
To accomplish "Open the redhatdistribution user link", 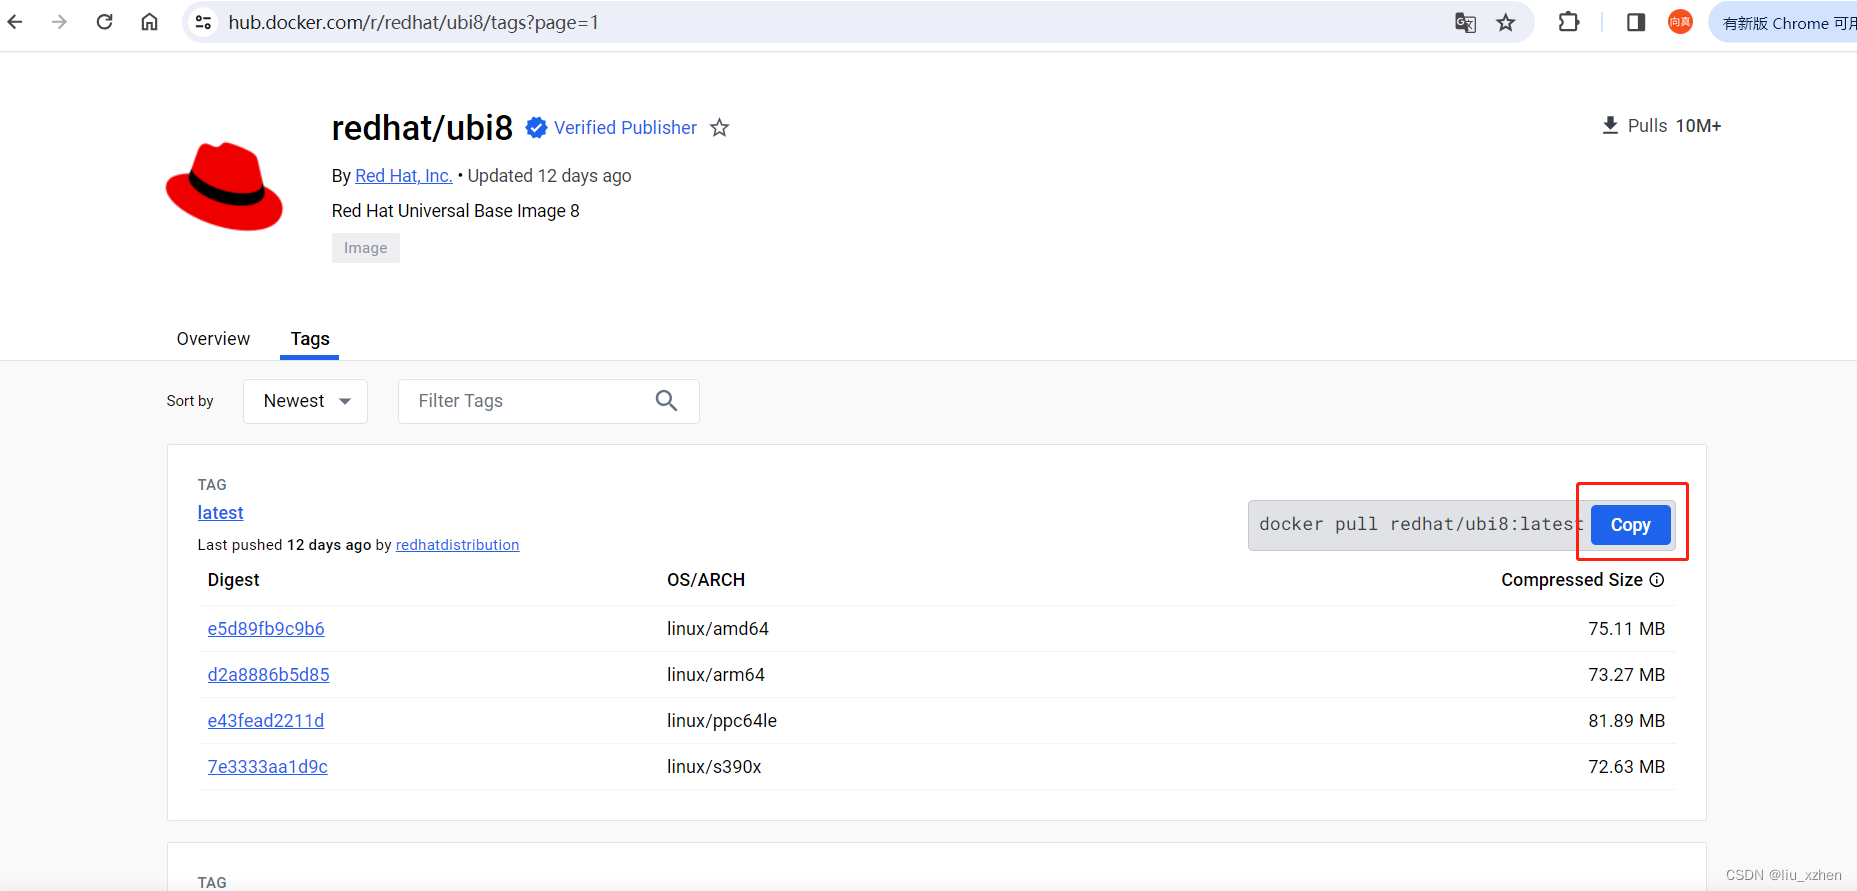I will click(x=458, y=545).
